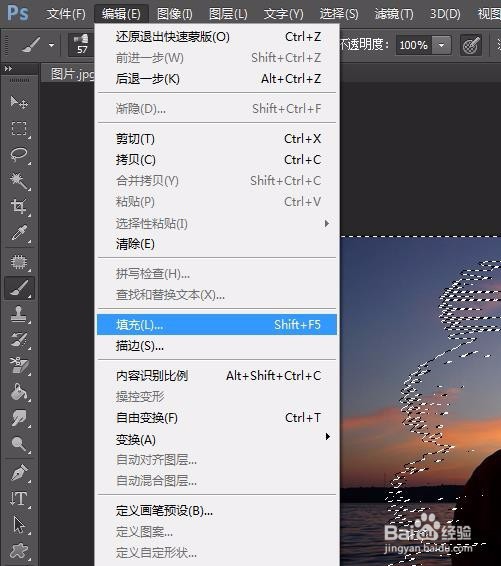This screenshot has width=501, height=566.
Task: Choose 剪切(T) from Edit menu
Action: pos(217,139)
